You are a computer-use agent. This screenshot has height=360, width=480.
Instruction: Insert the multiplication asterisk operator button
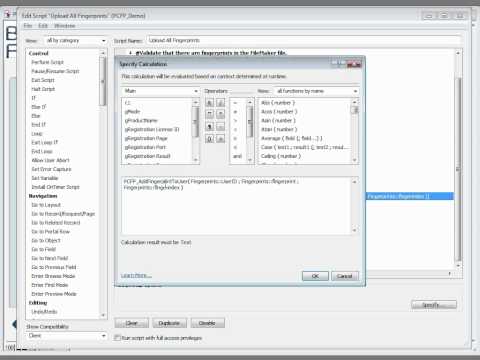click(x=220, y=114)
